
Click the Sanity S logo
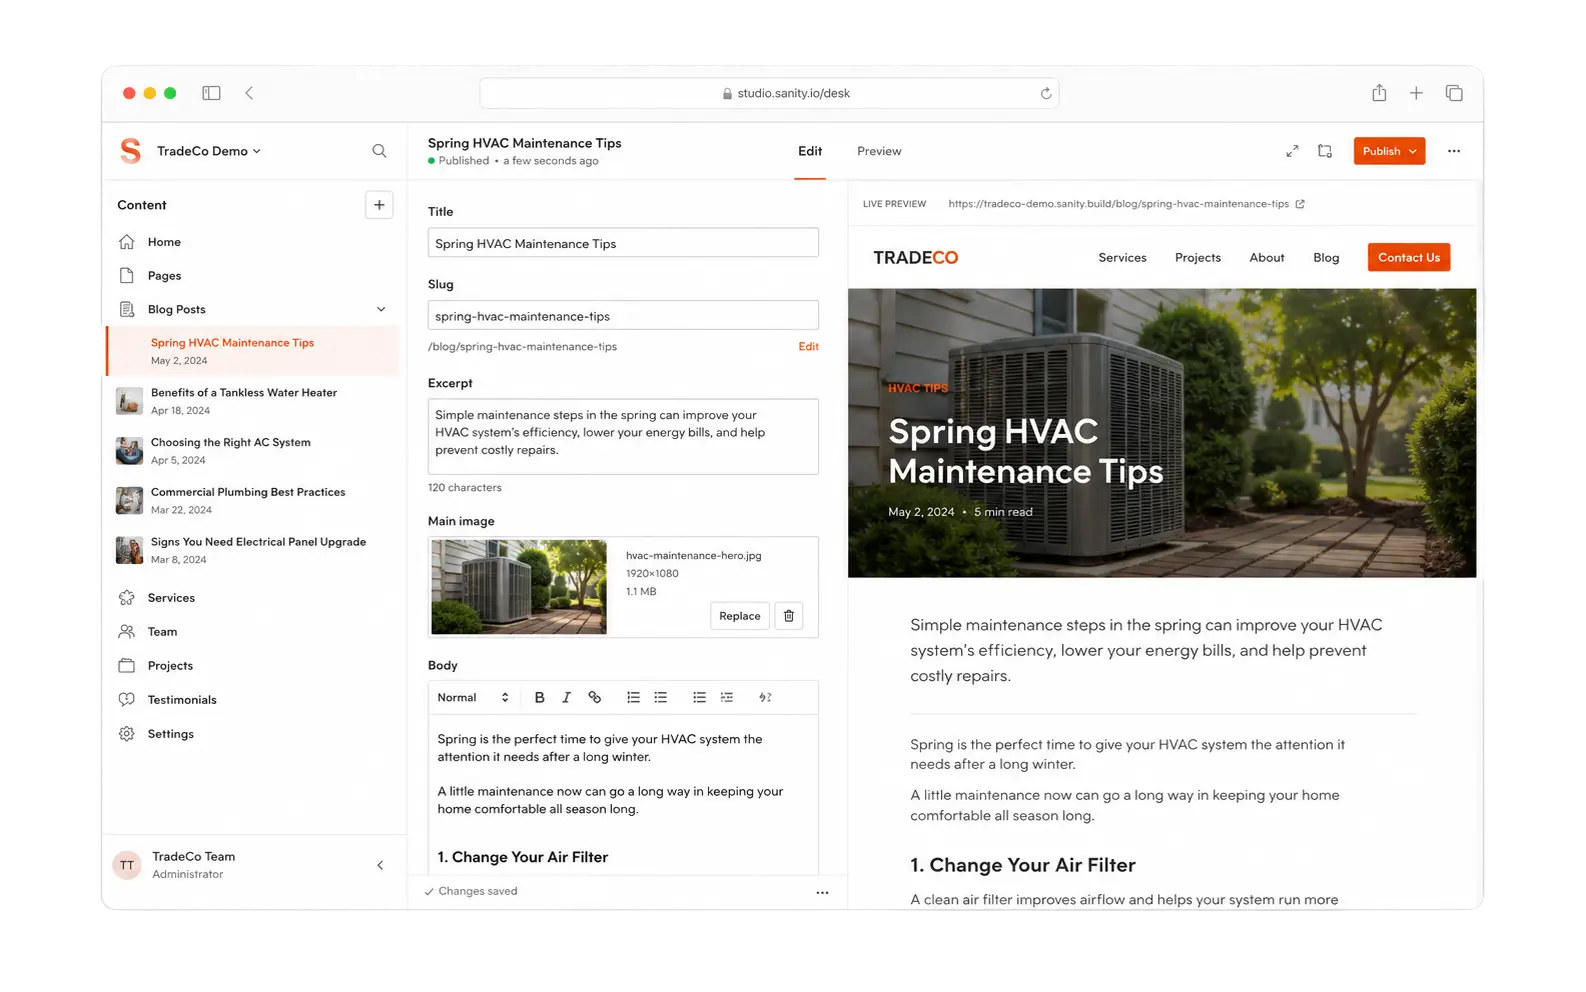130,151
